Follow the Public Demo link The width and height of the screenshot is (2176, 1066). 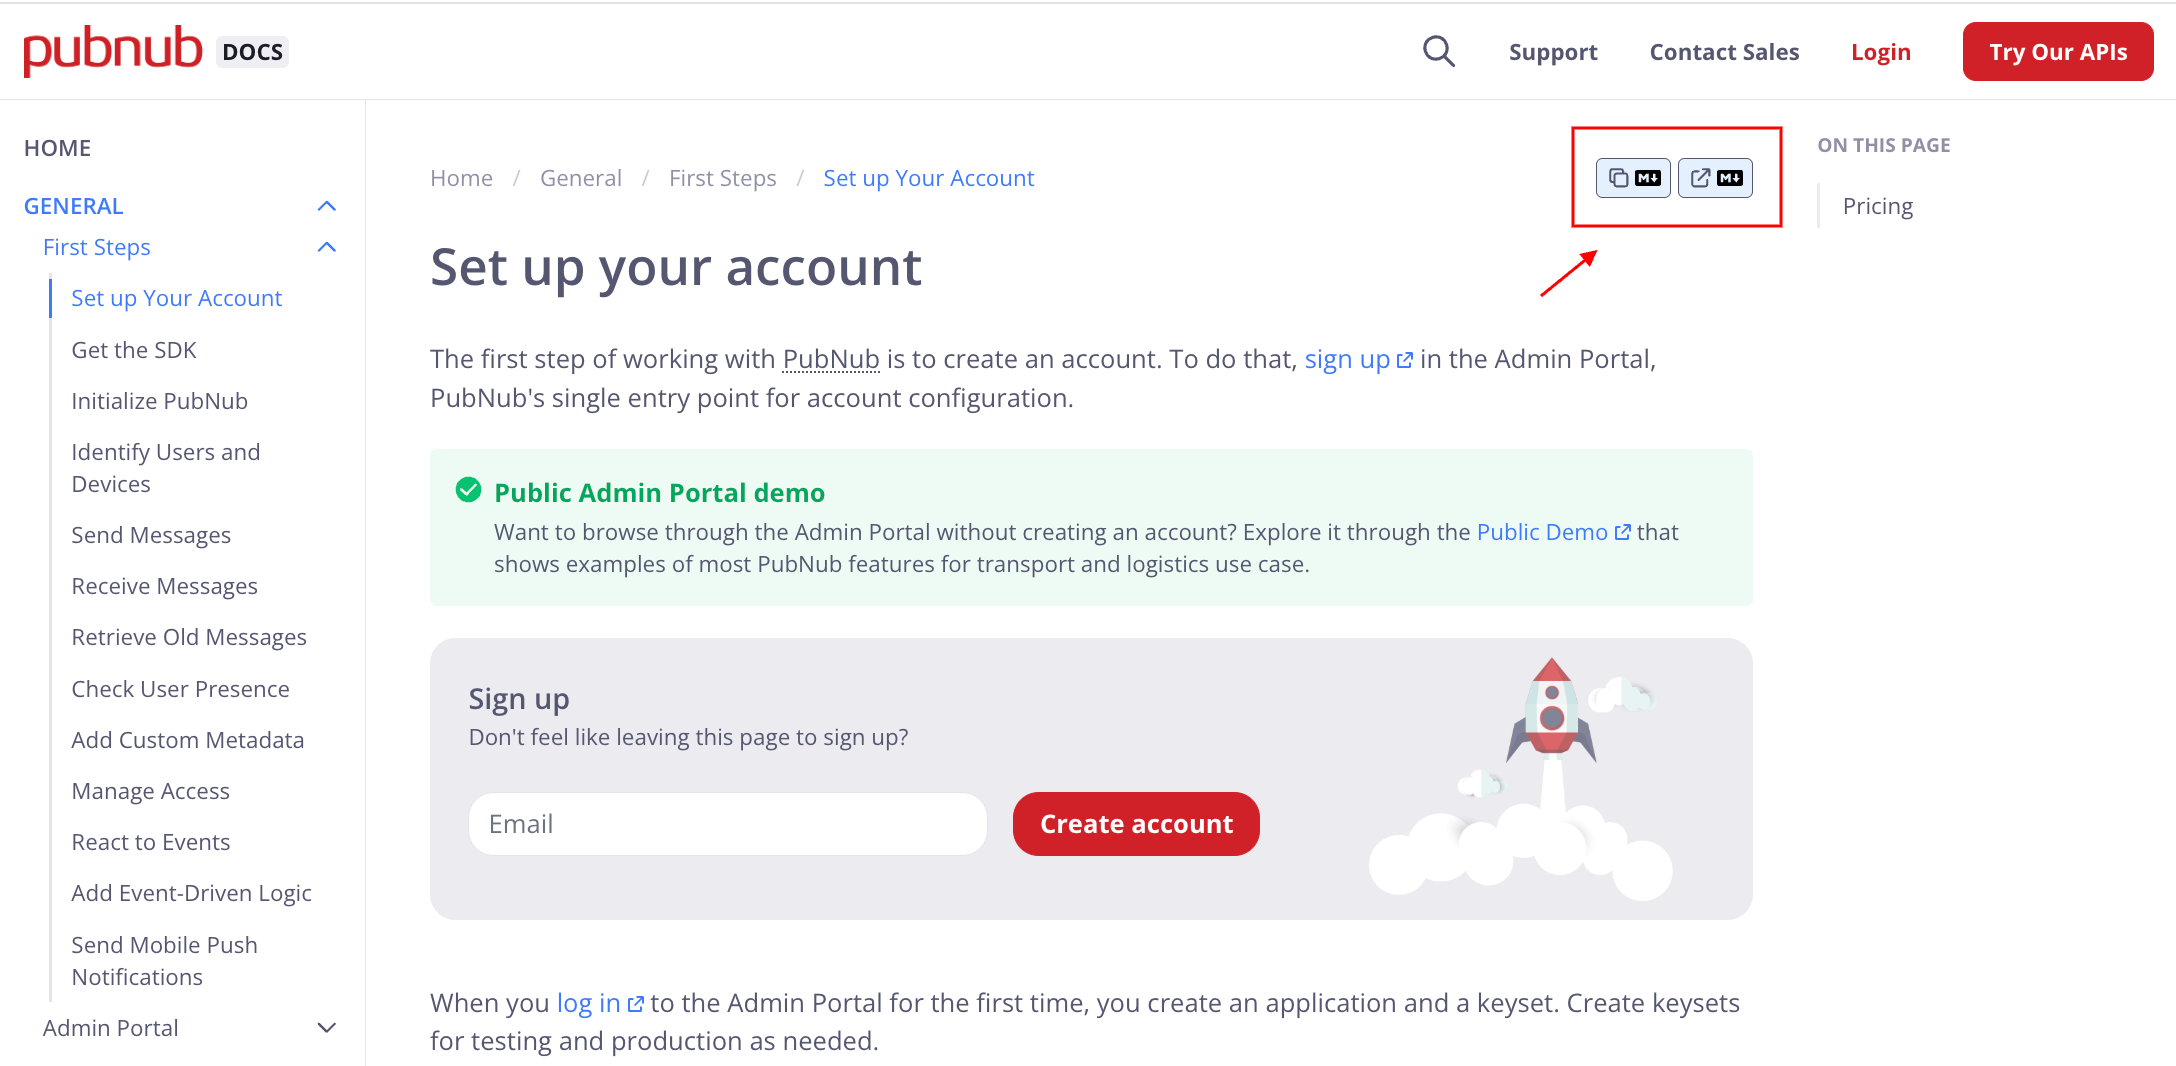click(1540, 531)
